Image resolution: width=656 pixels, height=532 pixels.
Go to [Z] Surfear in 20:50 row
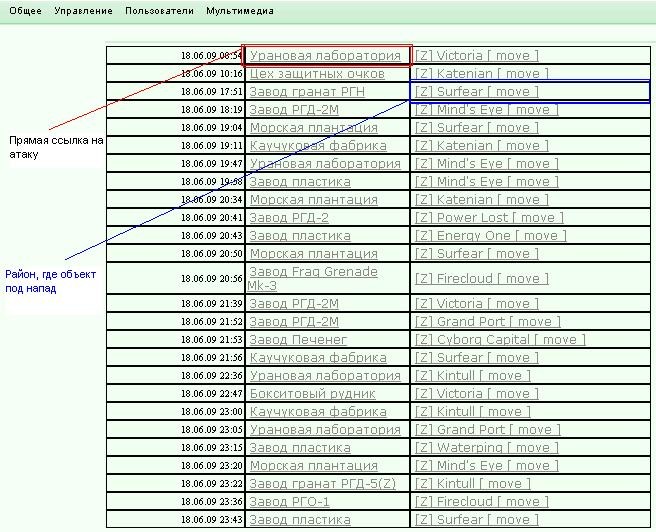pos(477,253)
